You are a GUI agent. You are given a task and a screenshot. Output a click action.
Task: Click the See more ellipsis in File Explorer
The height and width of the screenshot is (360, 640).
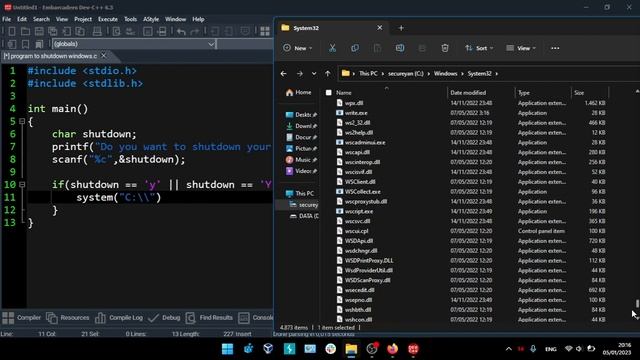pos(555,48)
